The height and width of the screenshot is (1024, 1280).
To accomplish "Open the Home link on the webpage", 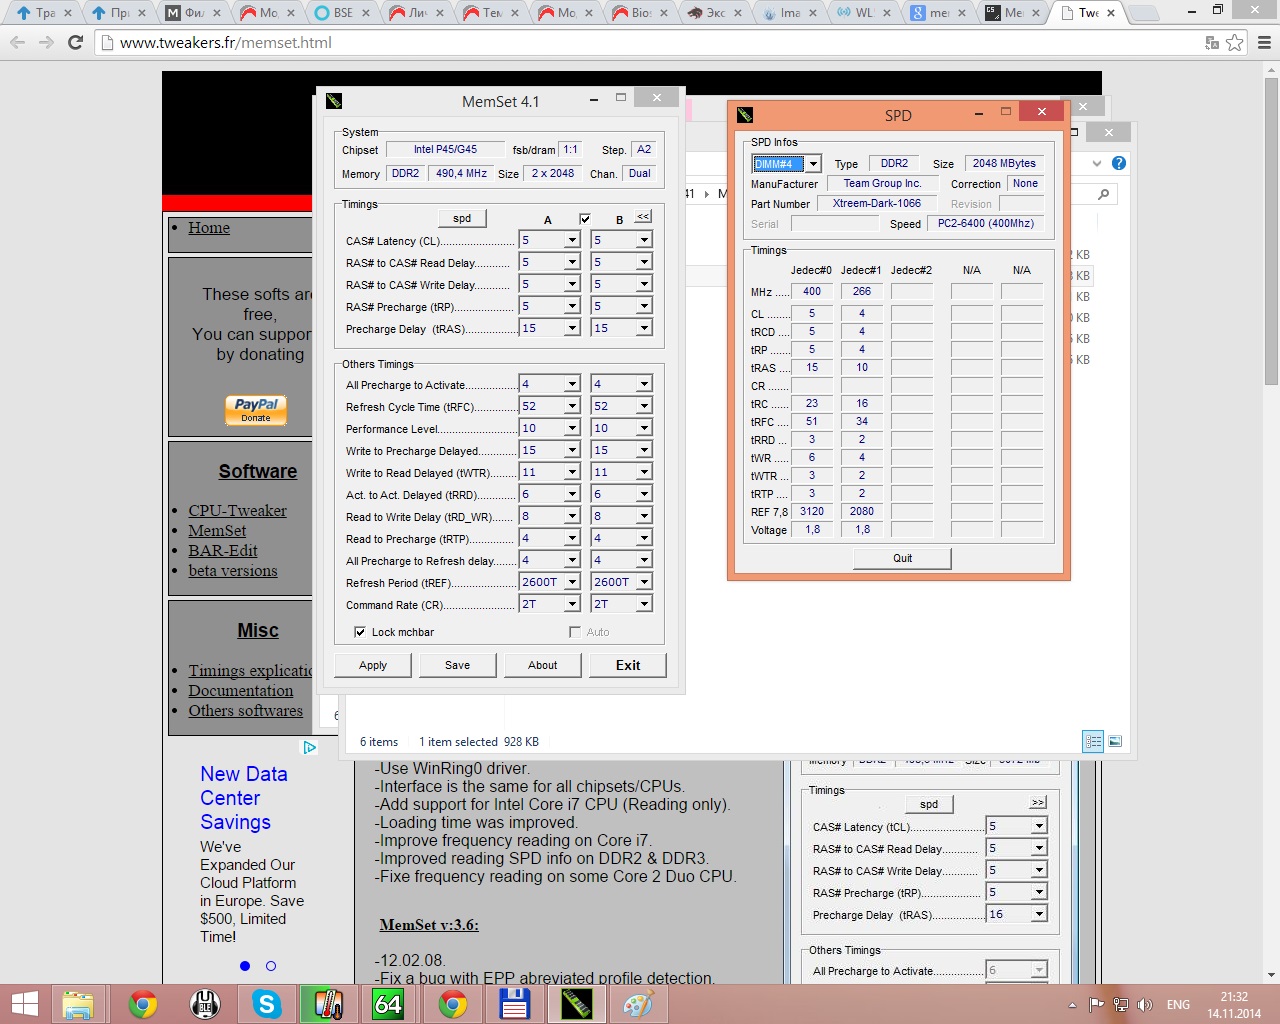I will coord(209,228).
